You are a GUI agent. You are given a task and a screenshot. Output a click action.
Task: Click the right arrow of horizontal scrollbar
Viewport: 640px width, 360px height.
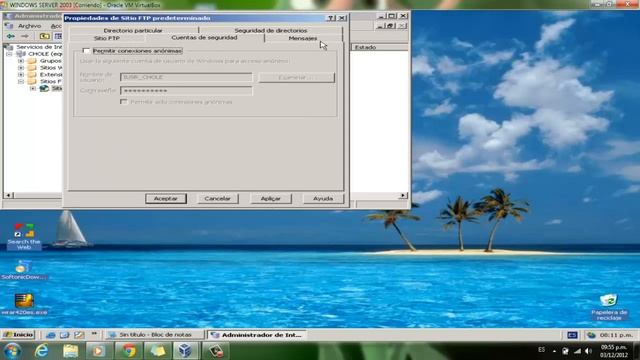click(404, 196)
